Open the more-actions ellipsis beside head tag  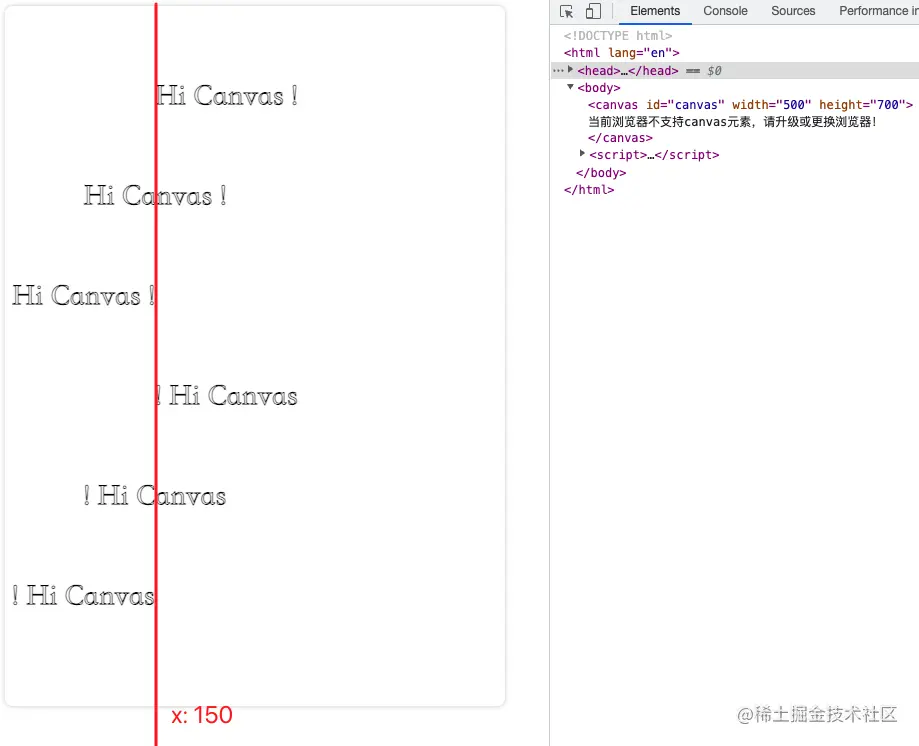(558, 70)
